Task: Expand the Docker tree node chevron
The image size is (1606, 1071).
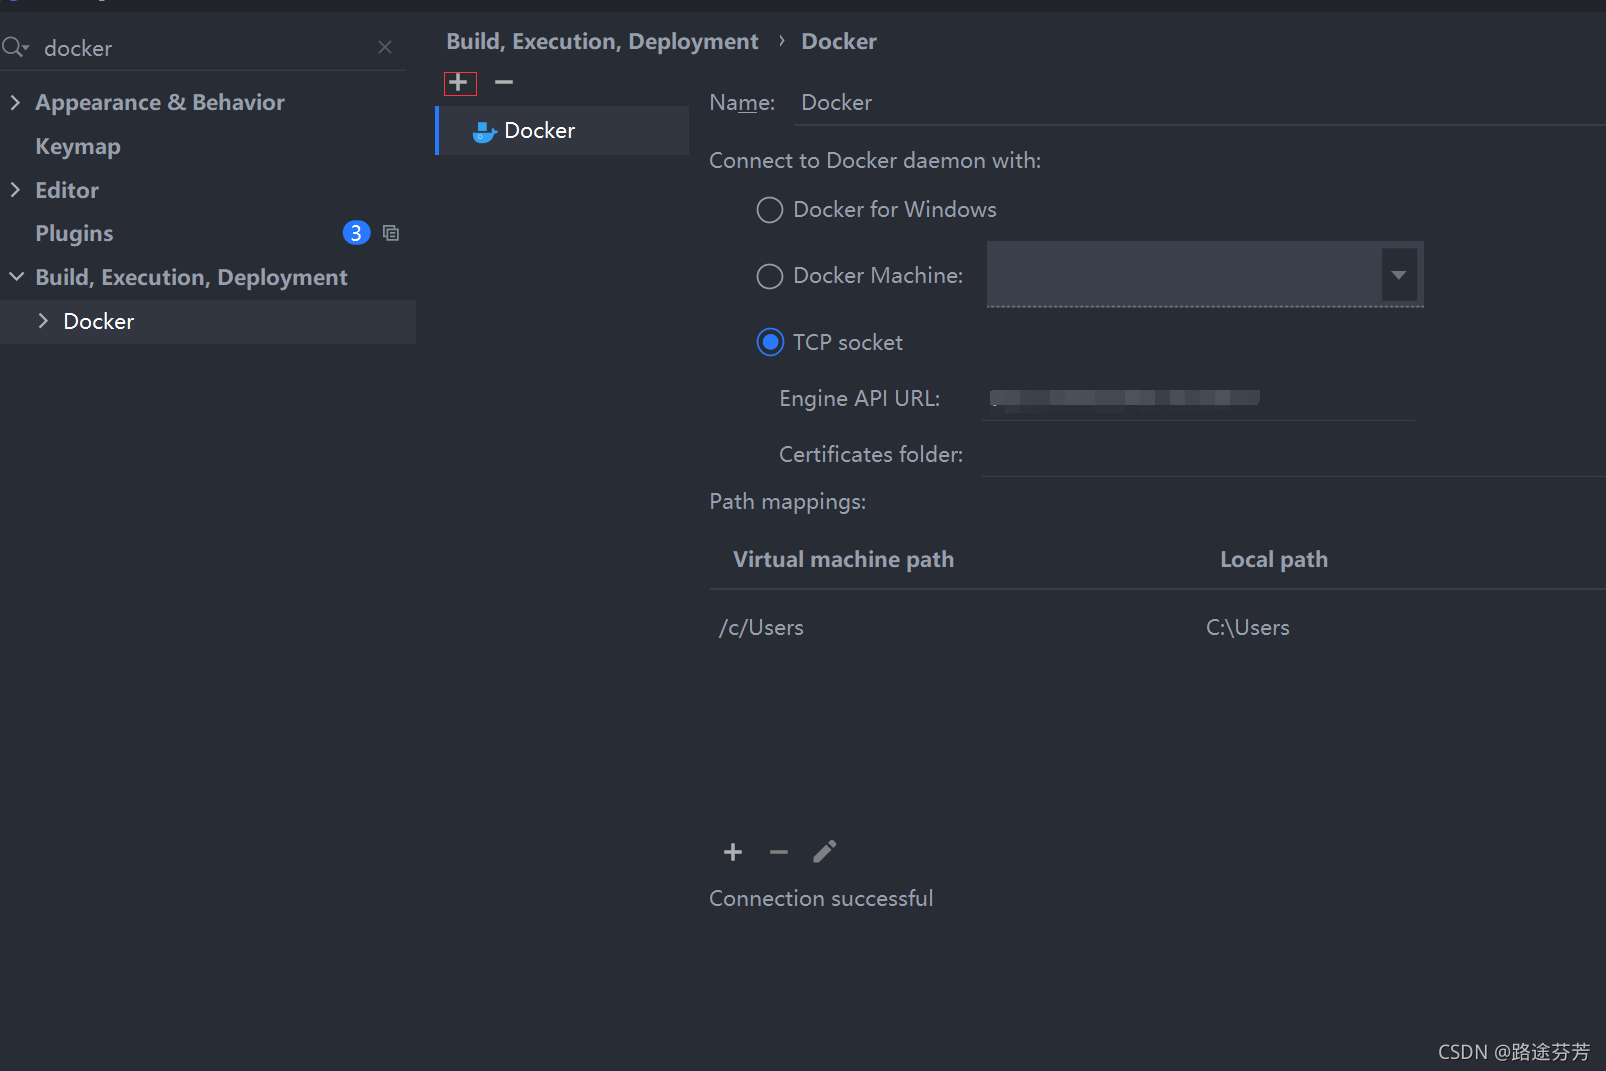Action: [43, 321]
